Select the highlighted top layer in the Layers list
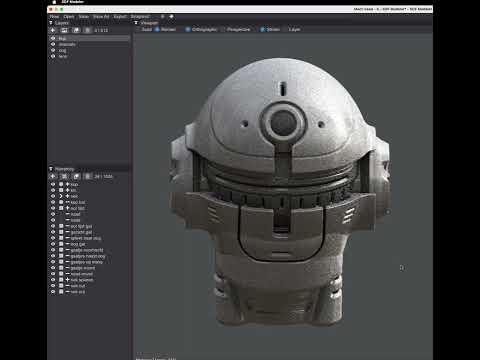Image resolution: width=480 pixels, height=360 pixels. pyautogui.click(x=90, y=38)
